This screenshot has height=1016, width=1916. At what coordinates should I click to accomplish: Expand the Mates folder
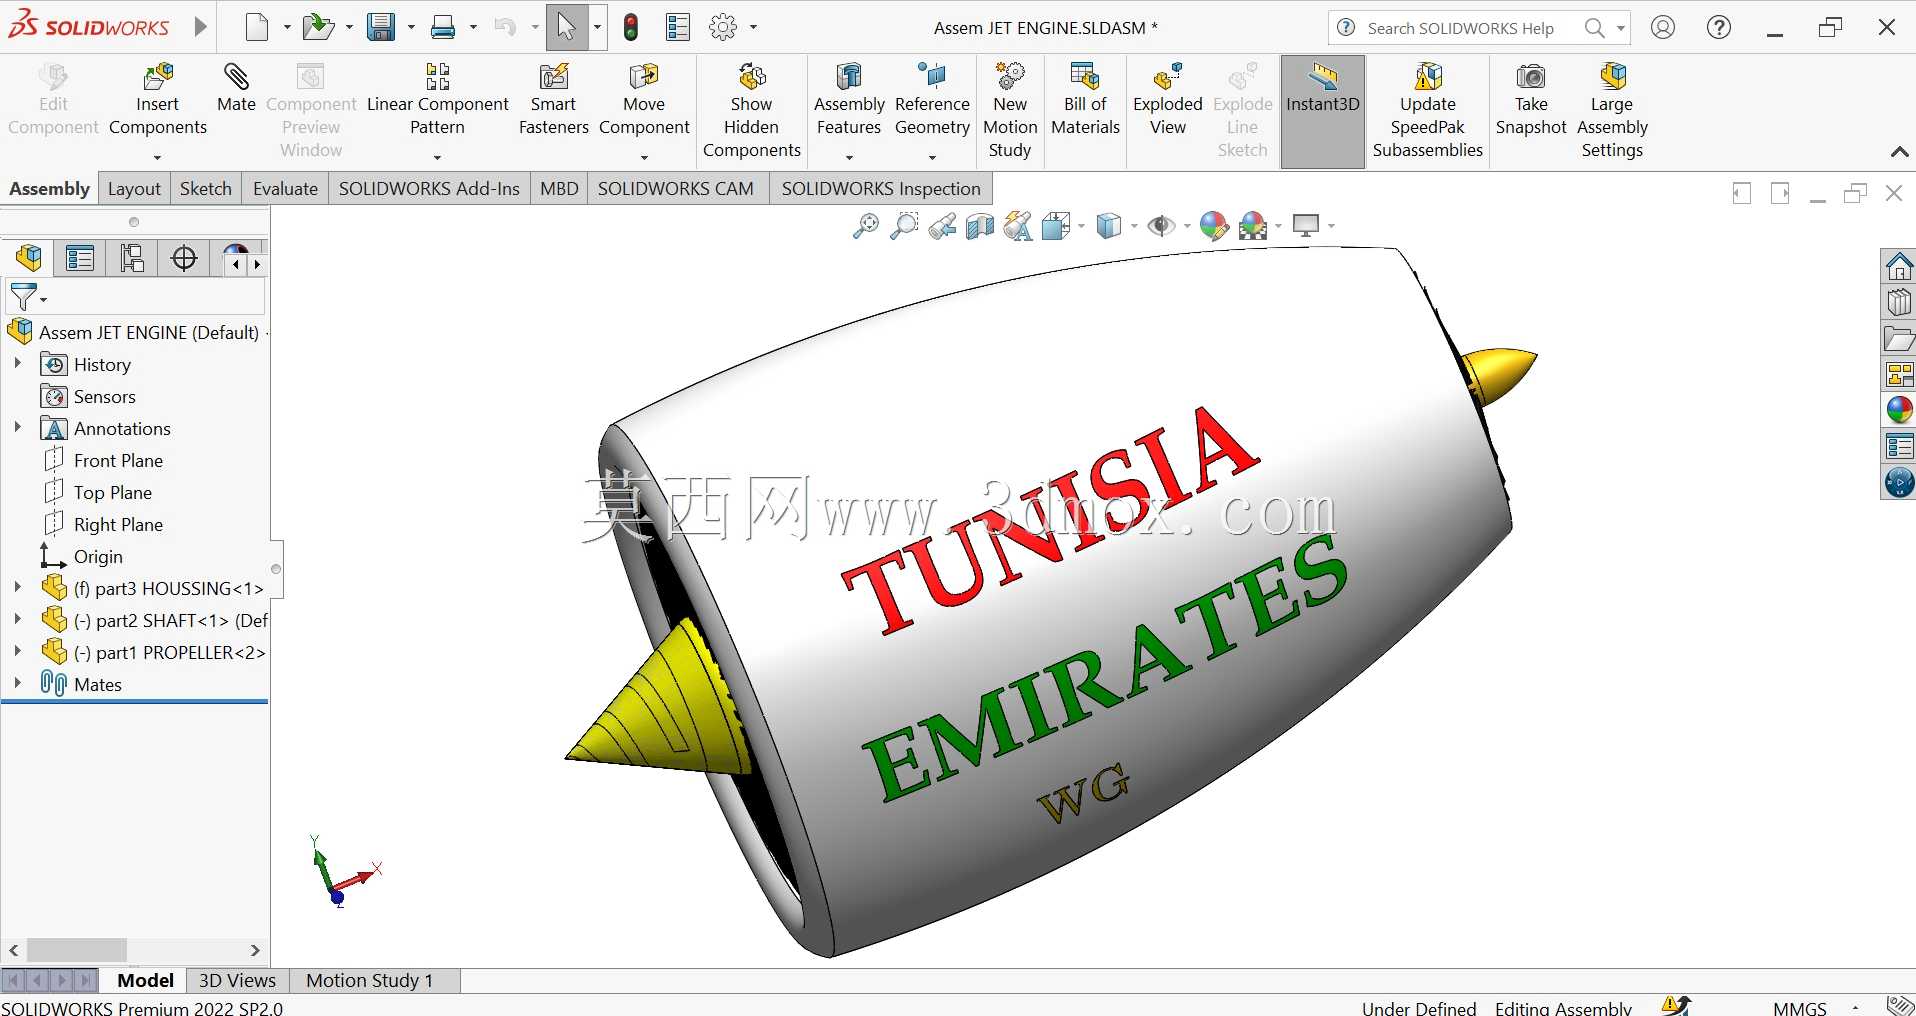(17, 684)
